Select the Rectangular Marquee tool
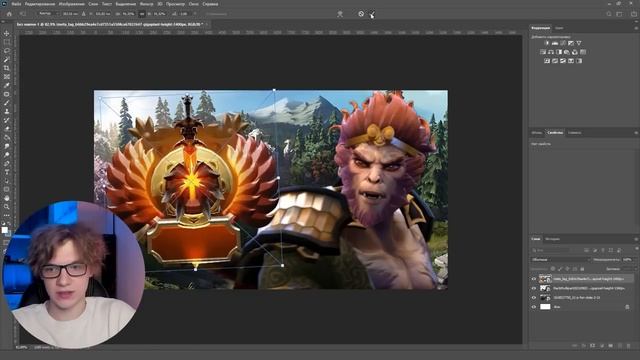Viewport: 640px width, 360px height. pyautogui.click(x=7, y=42)
